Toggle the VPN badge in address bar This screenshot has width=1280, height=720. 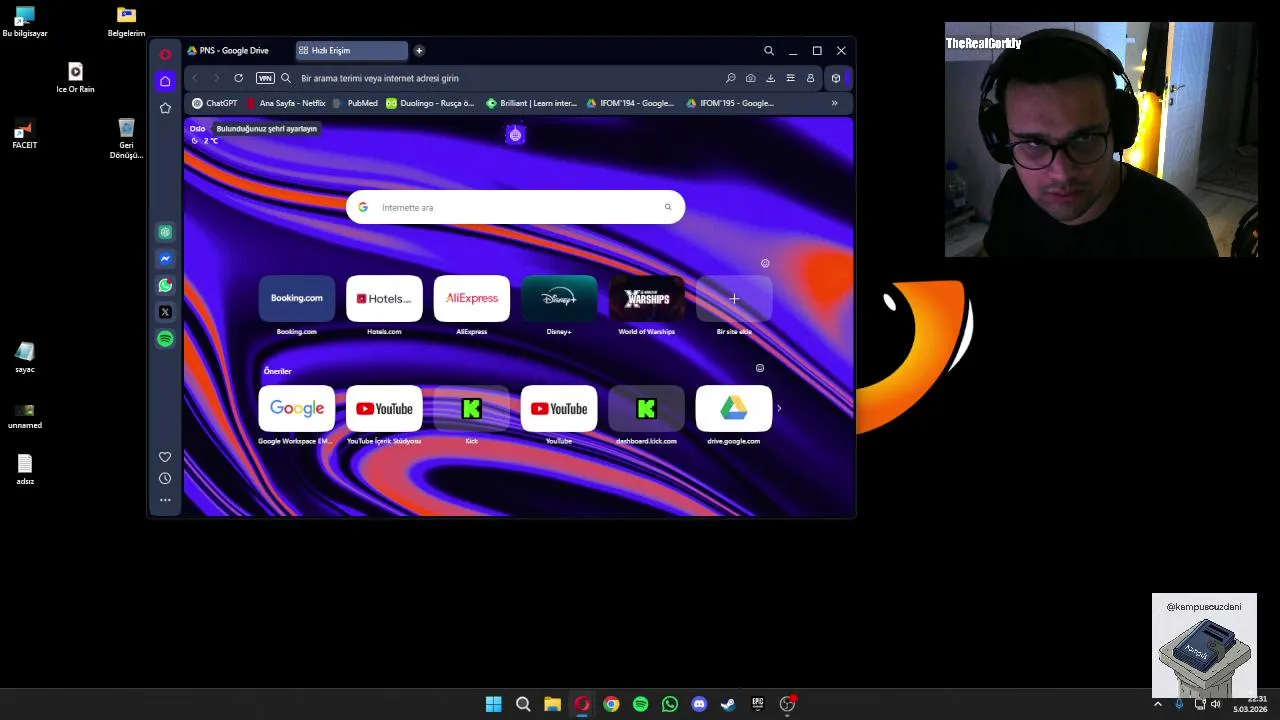265,78
